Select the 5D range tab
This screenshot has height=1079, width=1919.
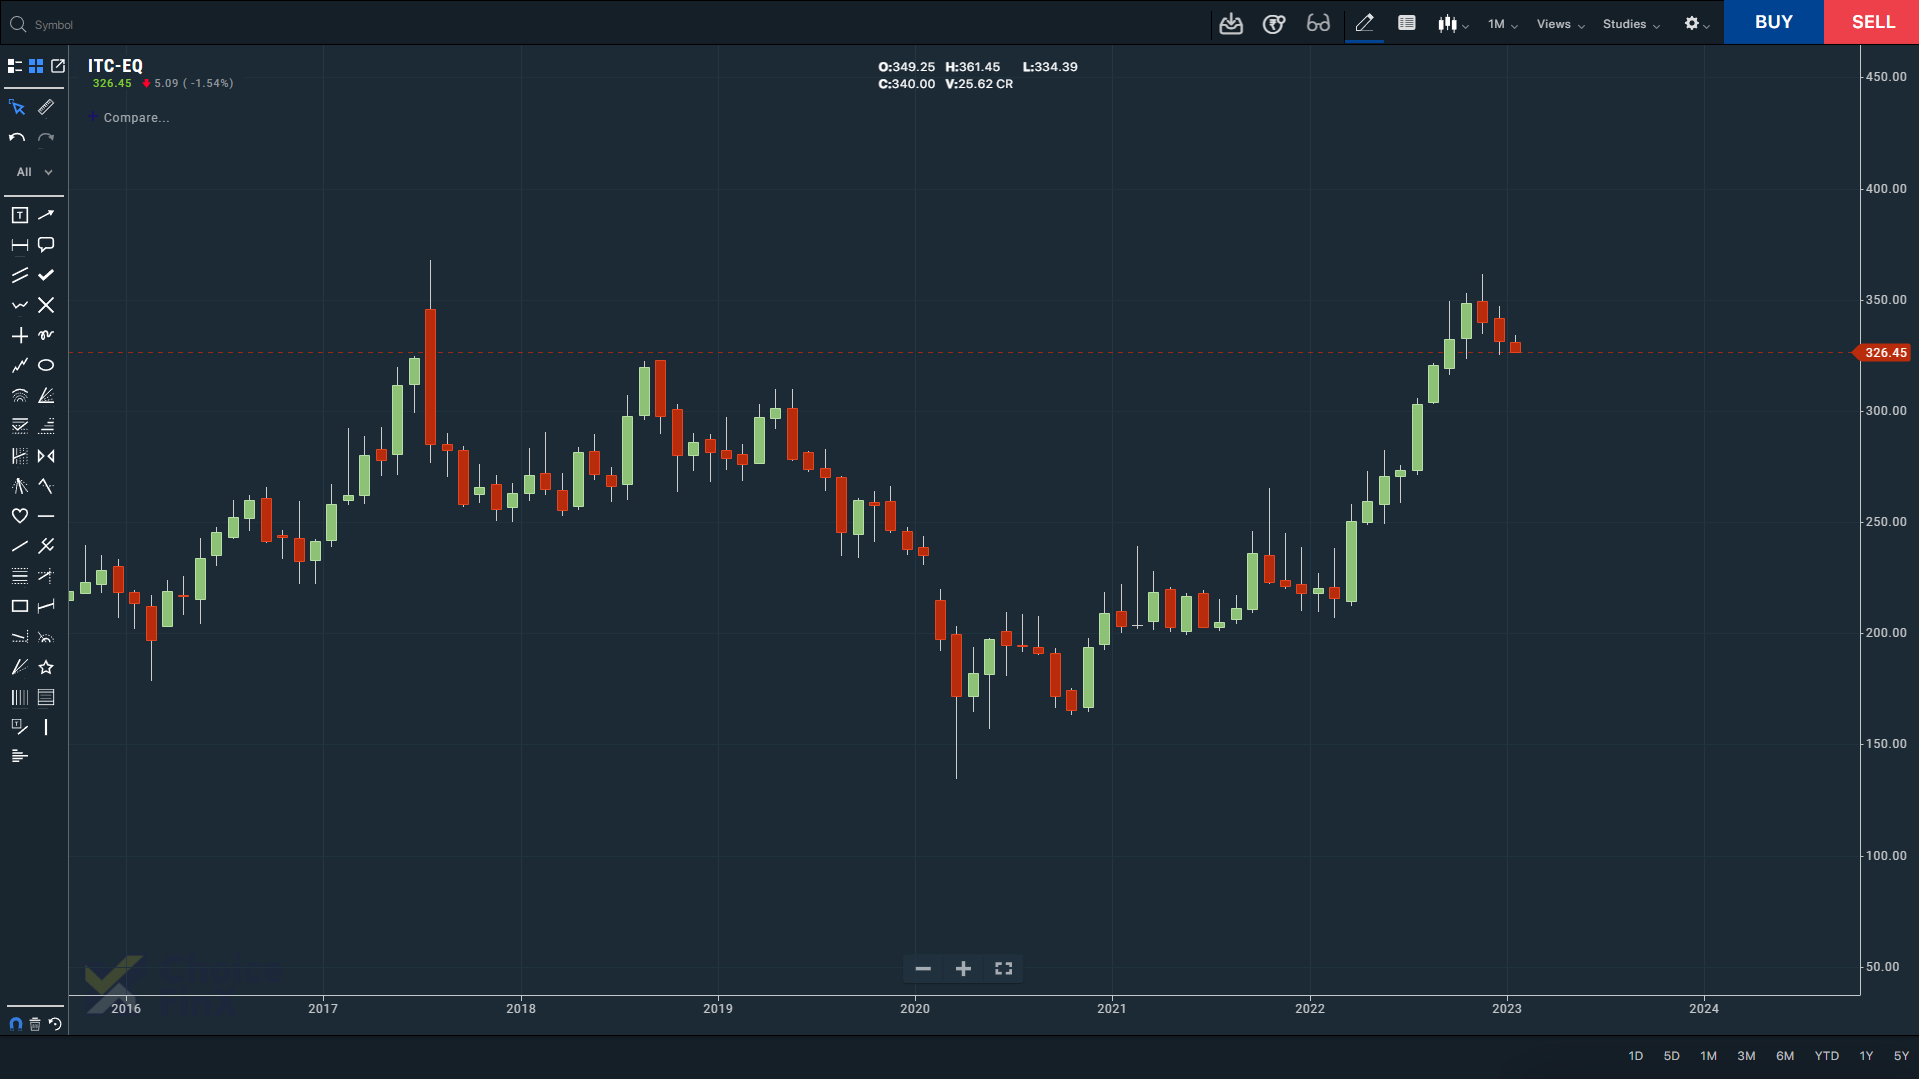(x=1671, y=1056)
